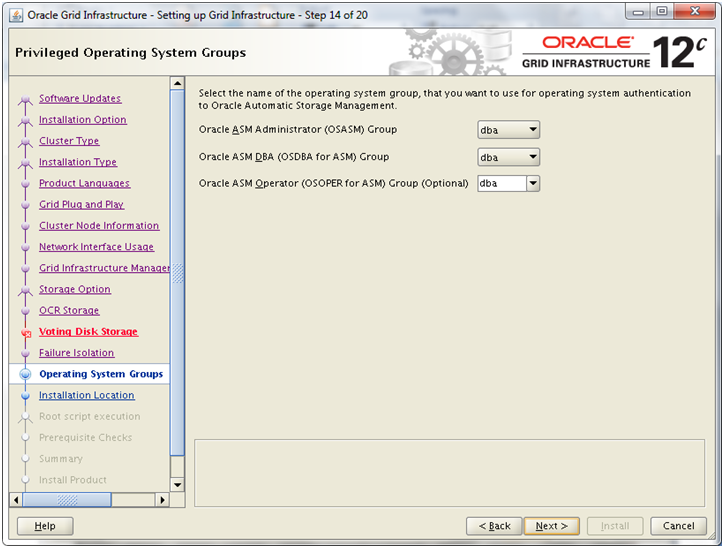Go to Storage Option step

point(75,289)
